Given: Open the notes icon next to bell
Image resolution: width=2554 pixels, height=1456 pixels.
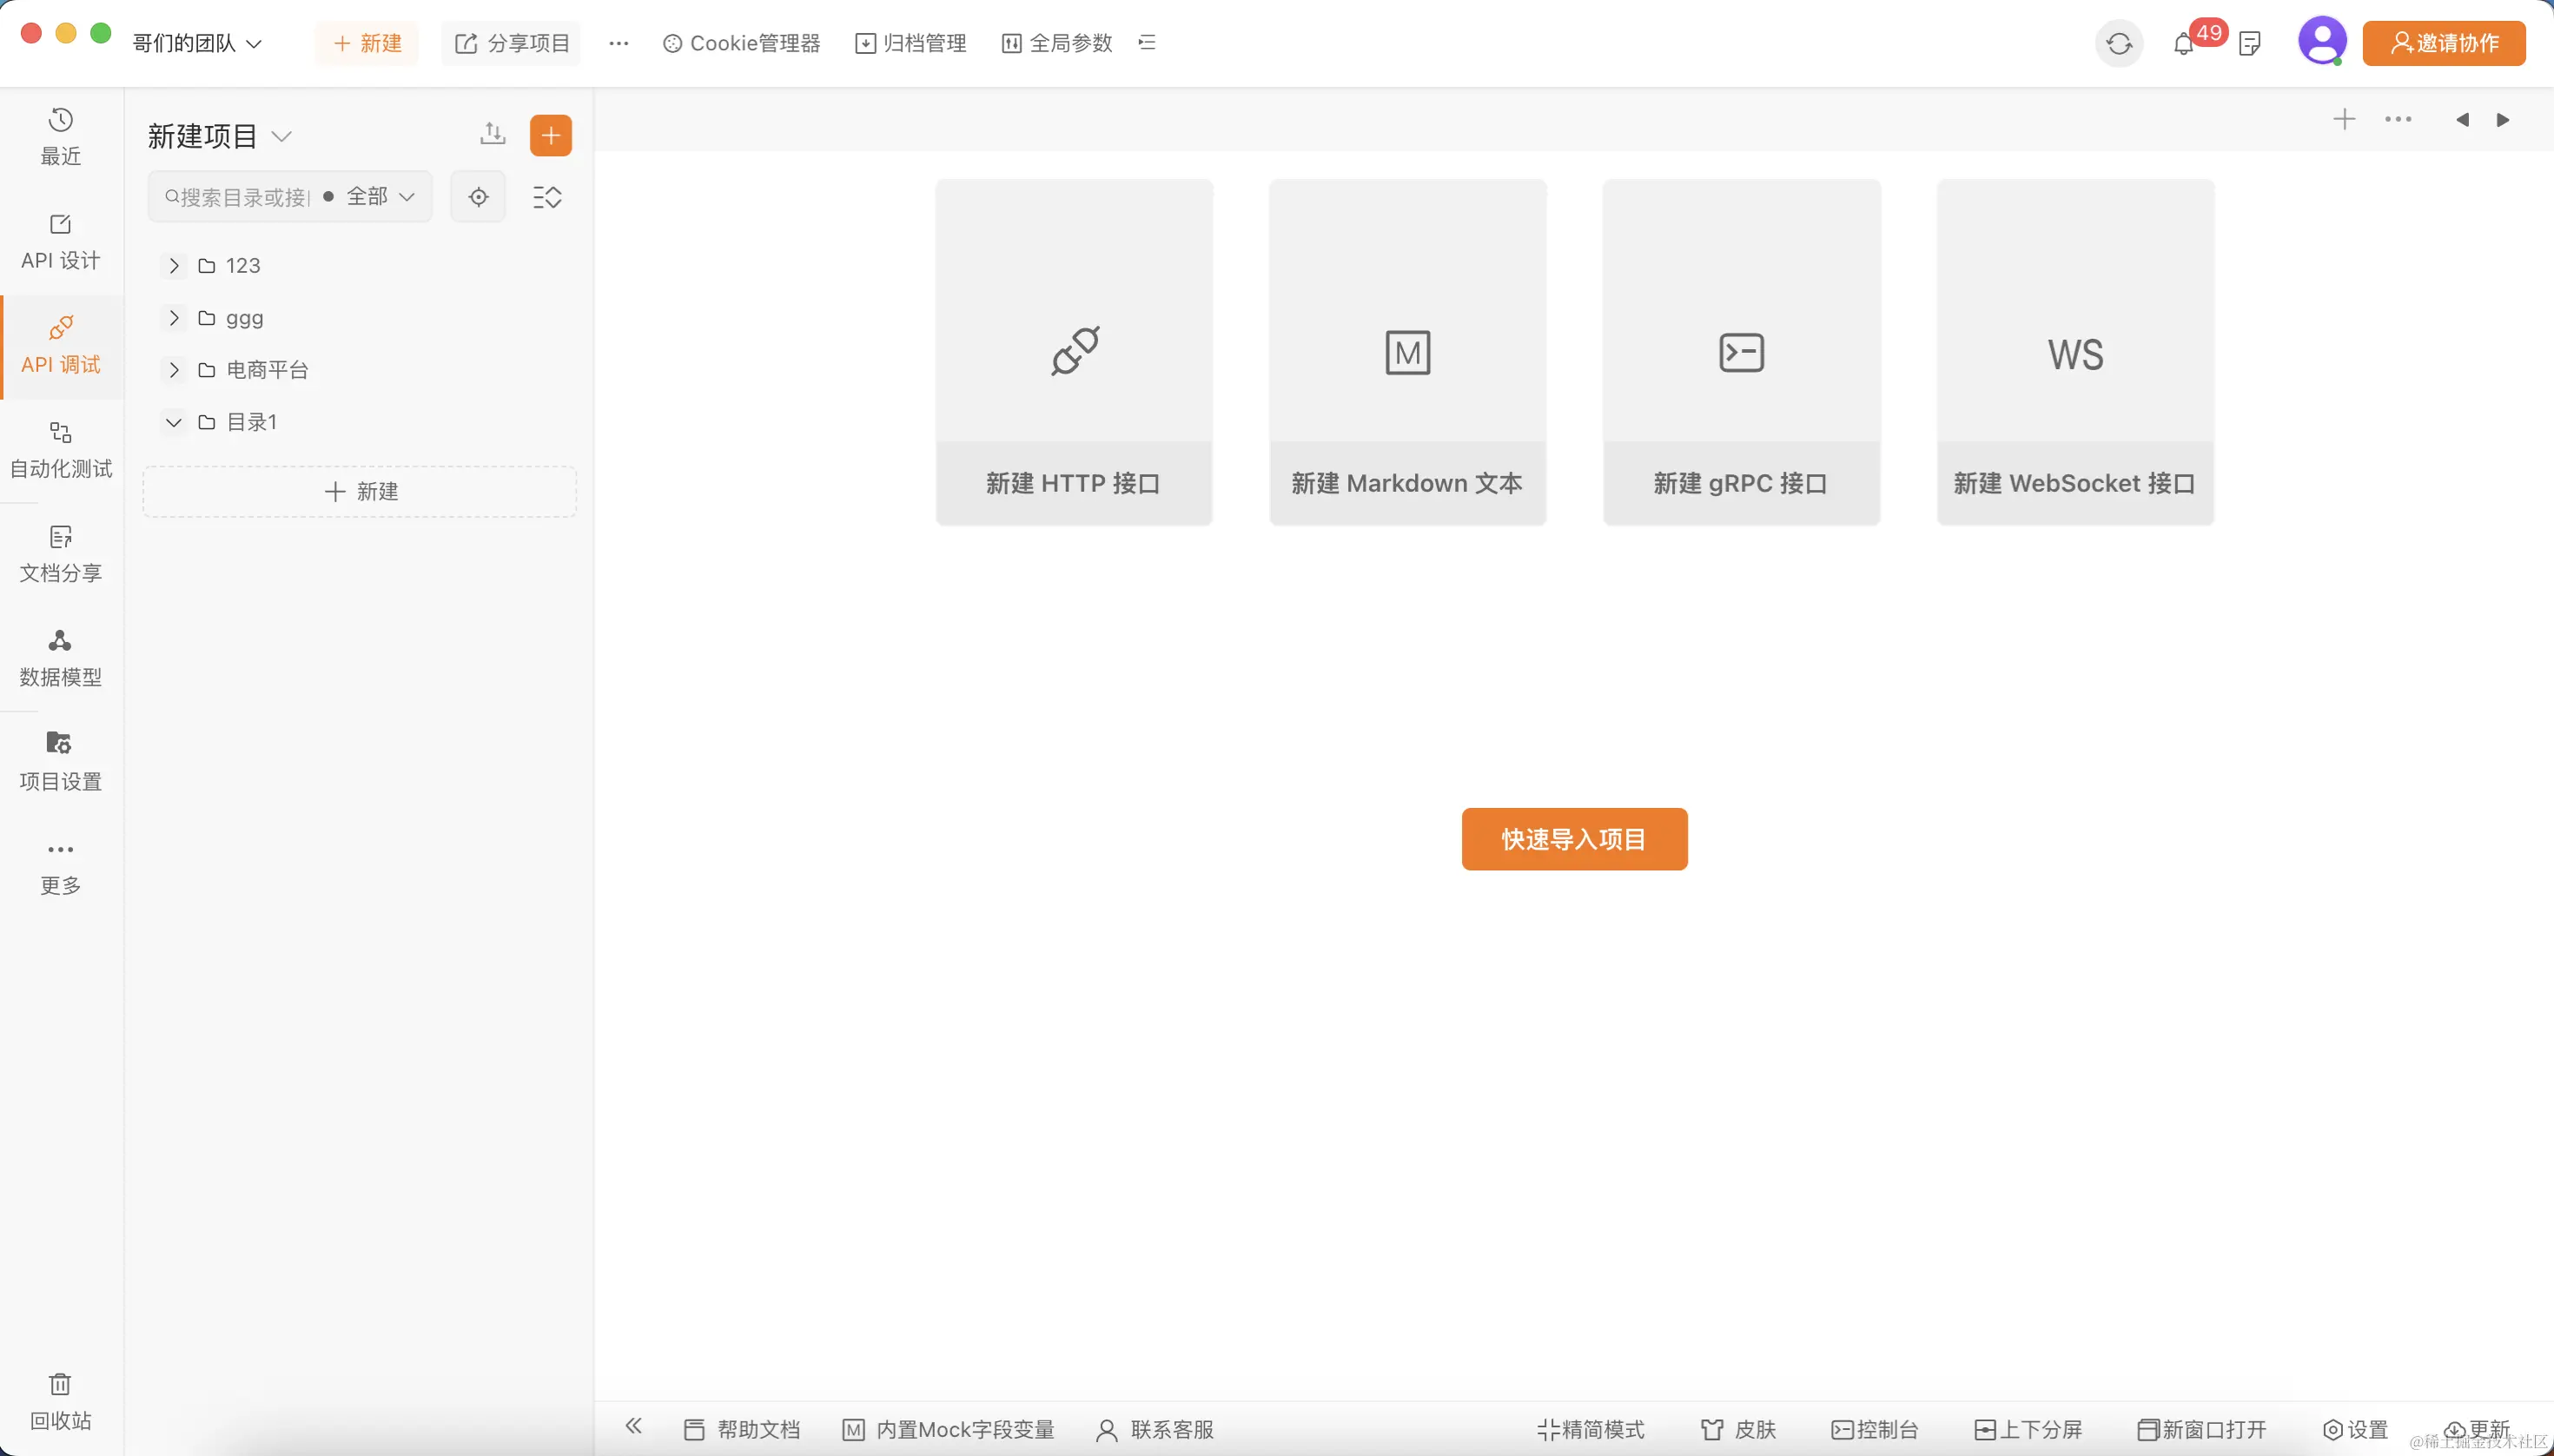Looking at the screenshot, I should (x=2250, y=44).
